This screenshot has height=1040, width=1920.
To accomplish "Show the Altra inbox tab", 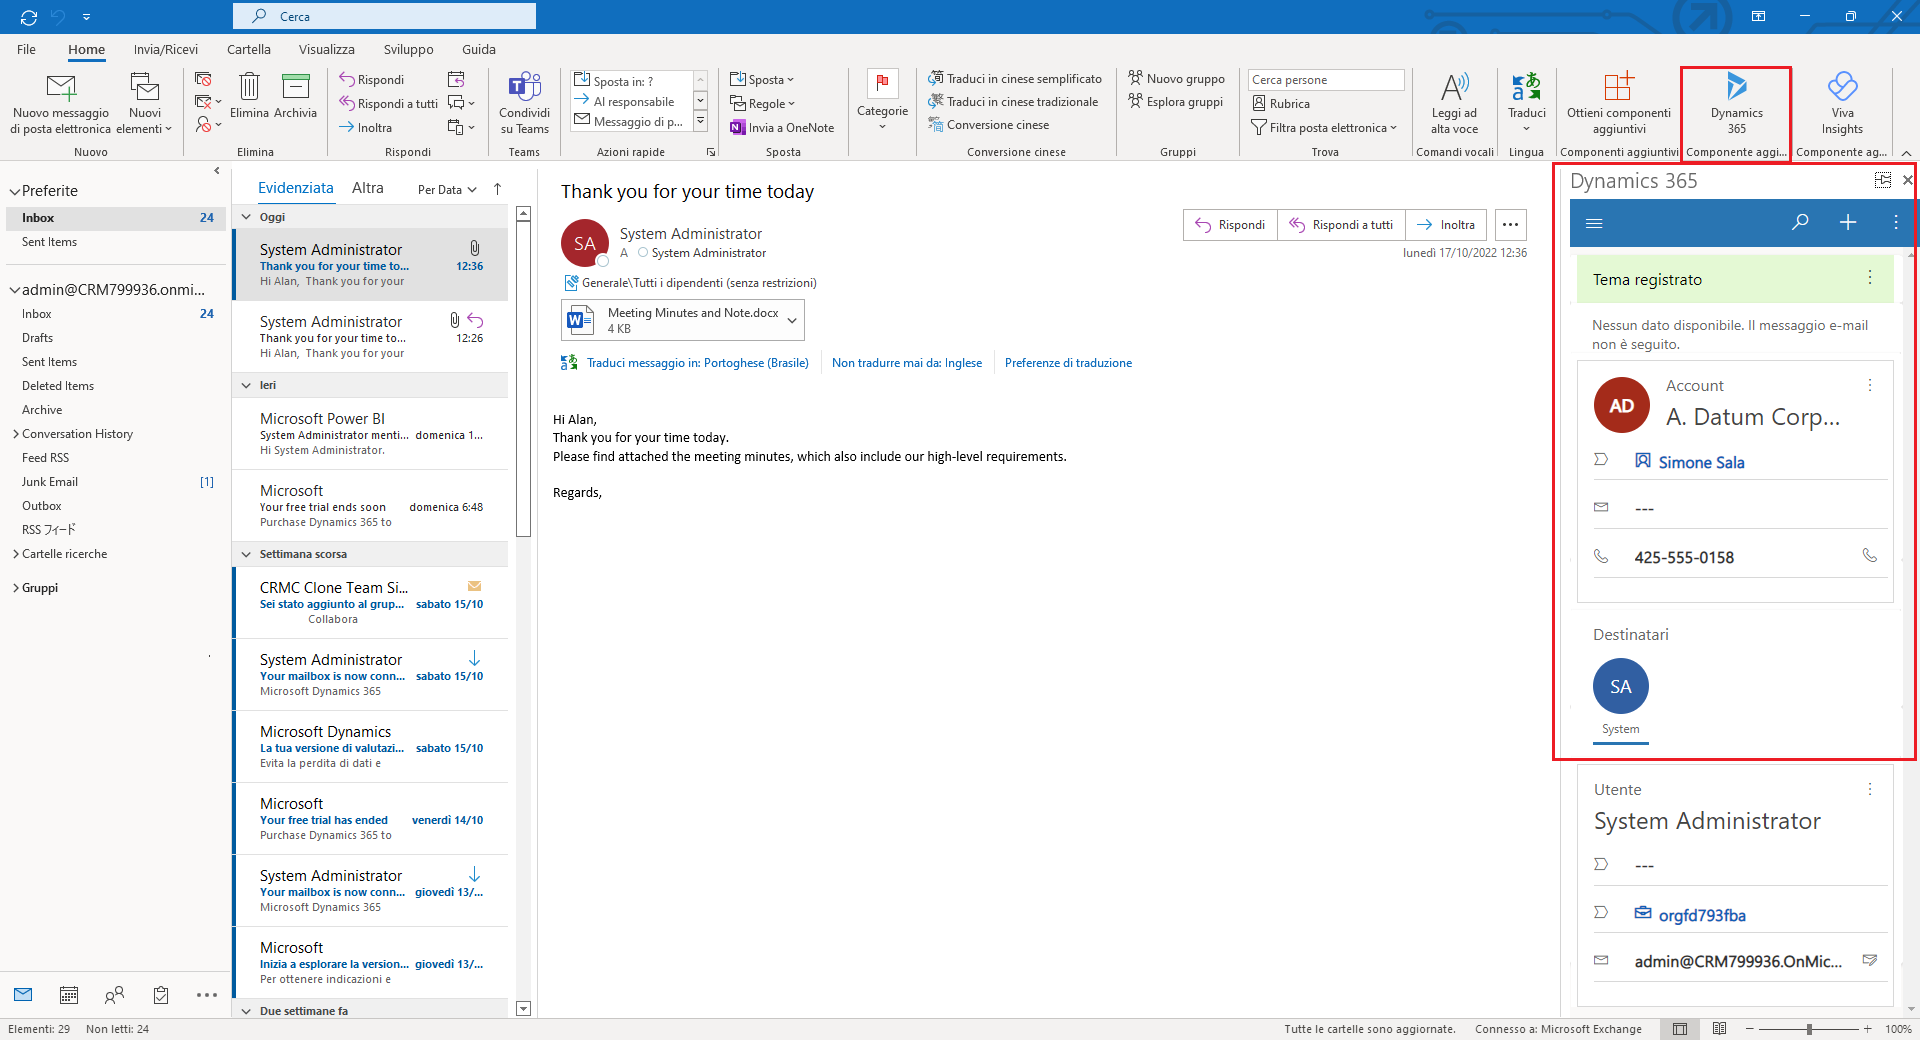I will [368, 188].
